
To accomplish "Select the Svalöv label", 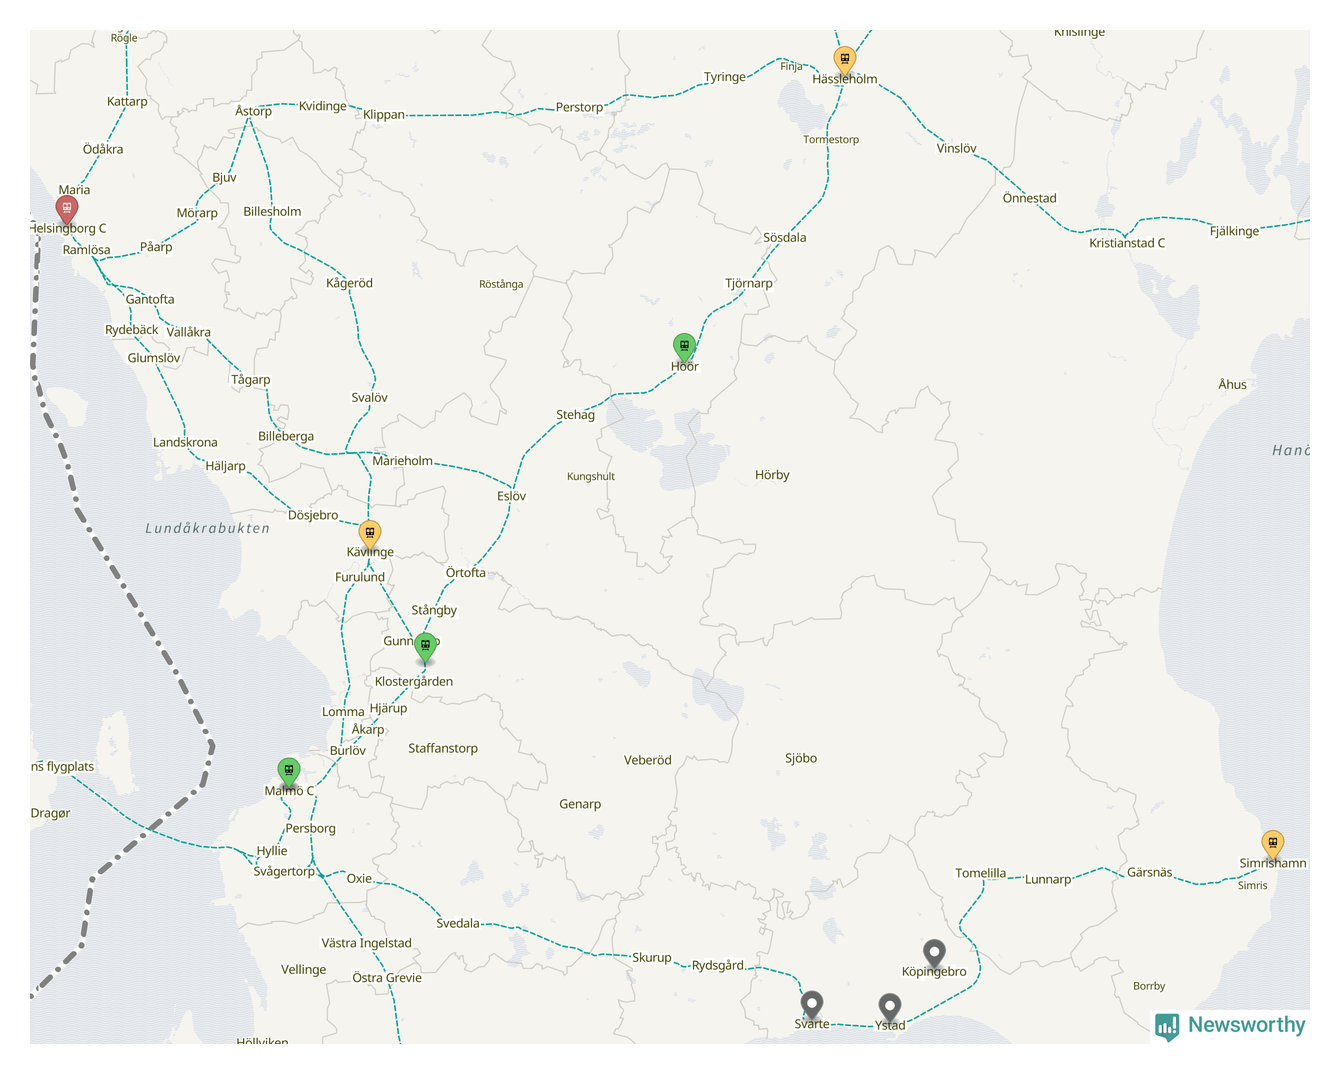I will pyautogui.click(x=369, y=398).
